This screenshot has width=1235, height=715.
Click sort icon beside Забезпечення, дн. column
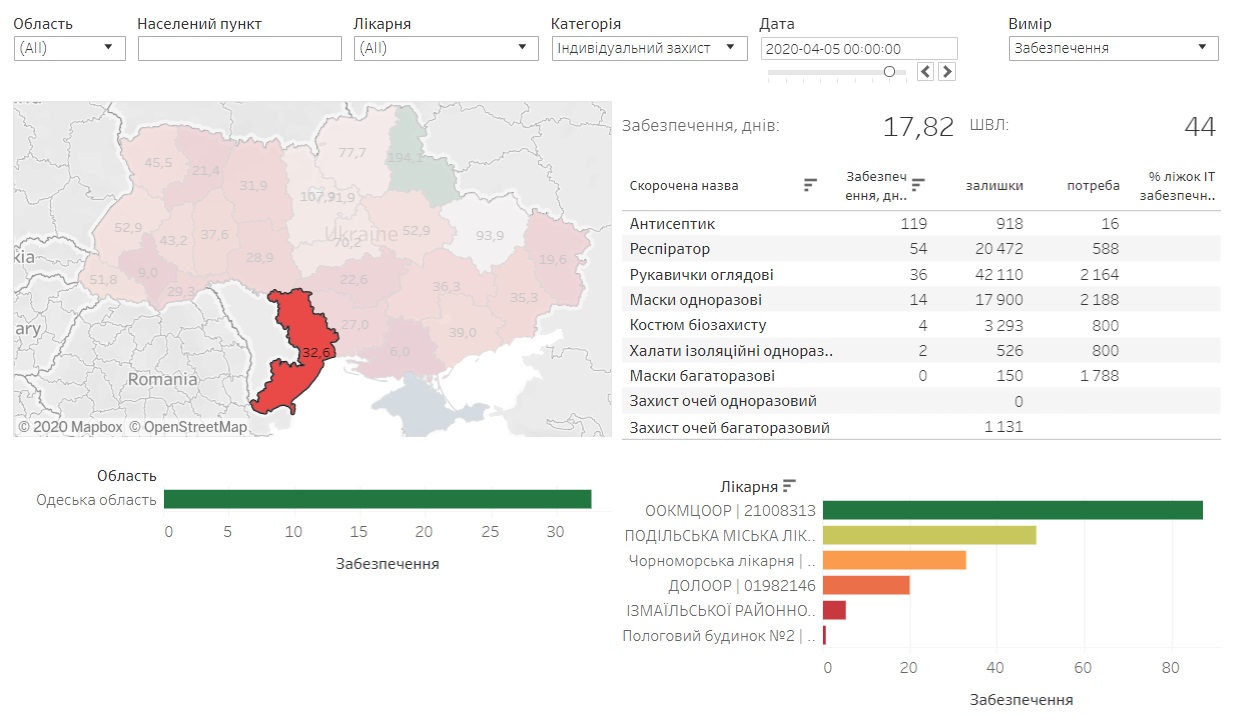918,185
